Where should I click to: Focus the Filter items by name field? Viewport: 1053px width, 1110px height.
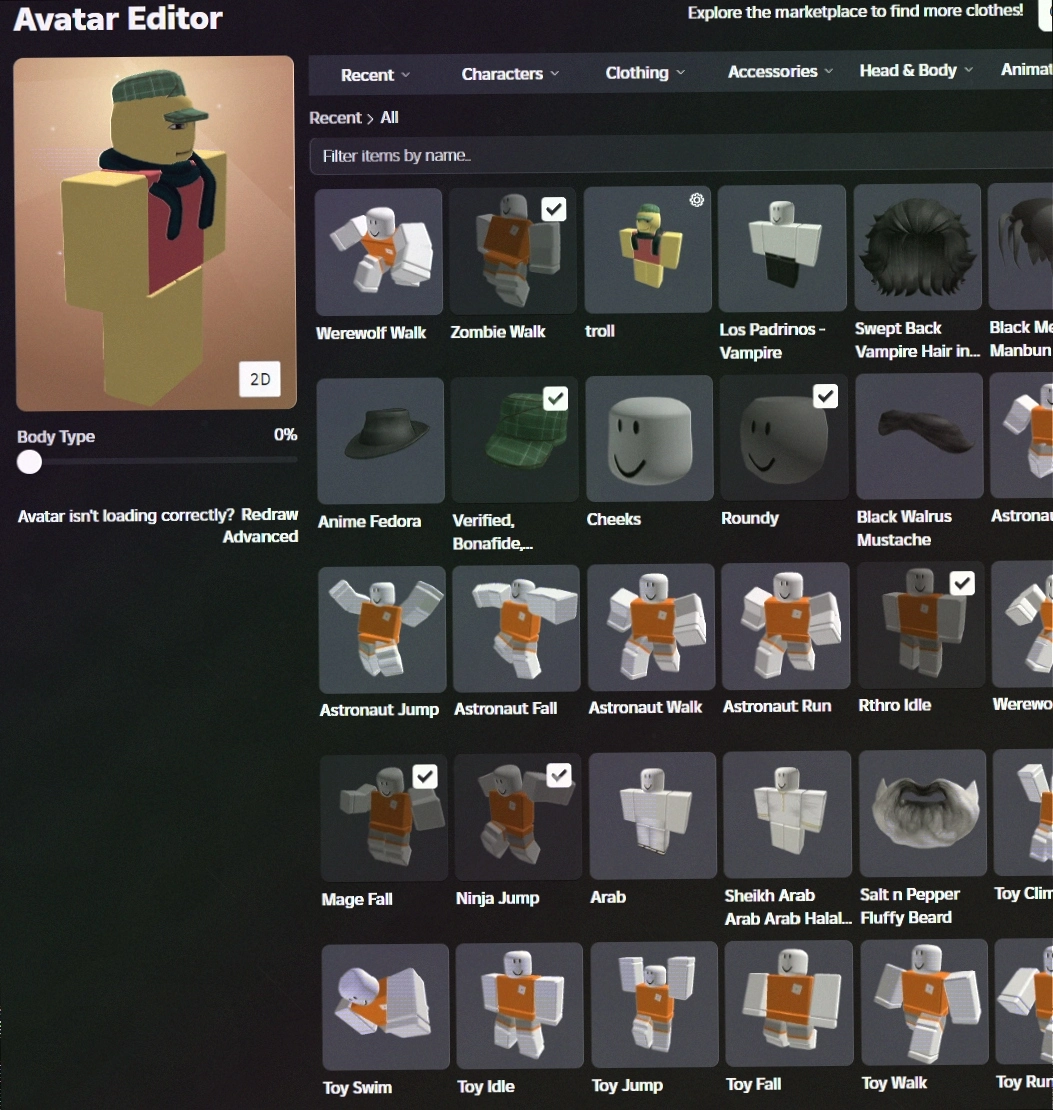coord(681,155)
